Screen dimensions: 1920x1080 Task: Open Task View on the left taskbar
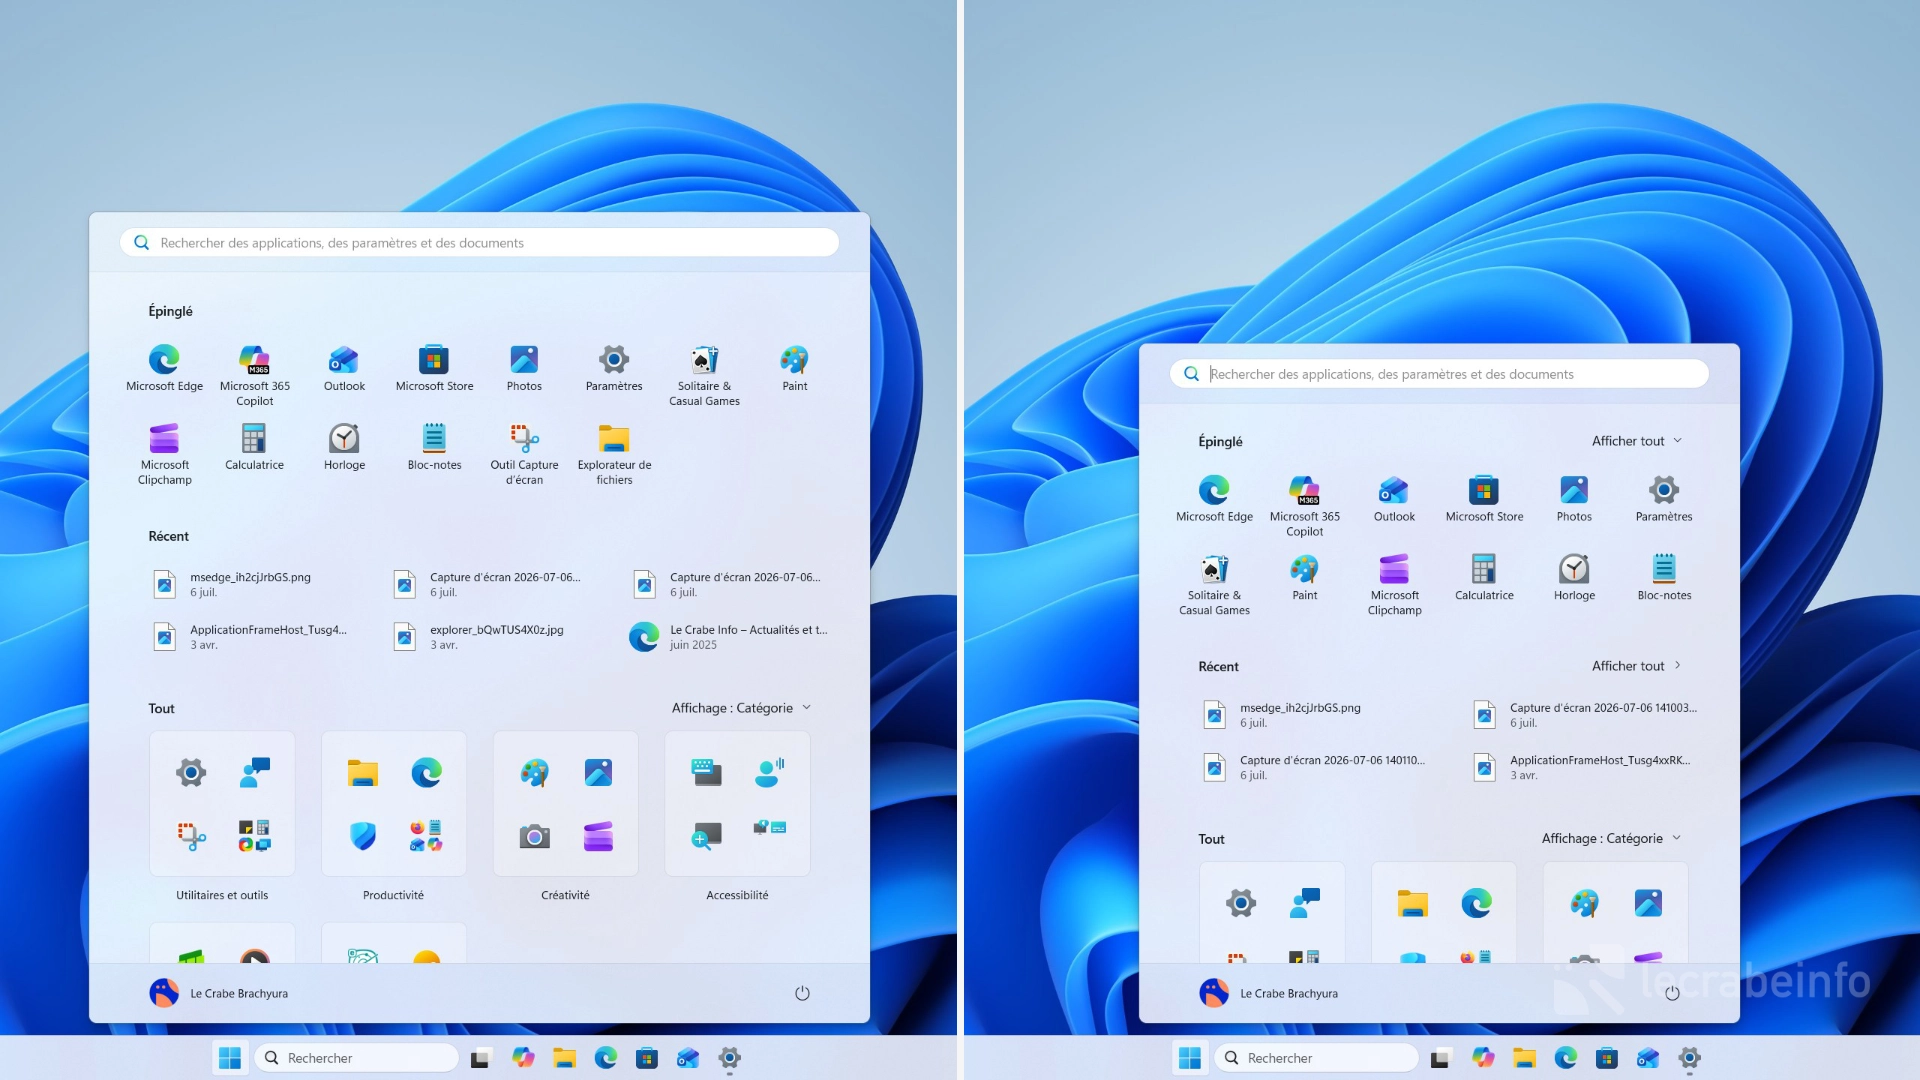481,1058
